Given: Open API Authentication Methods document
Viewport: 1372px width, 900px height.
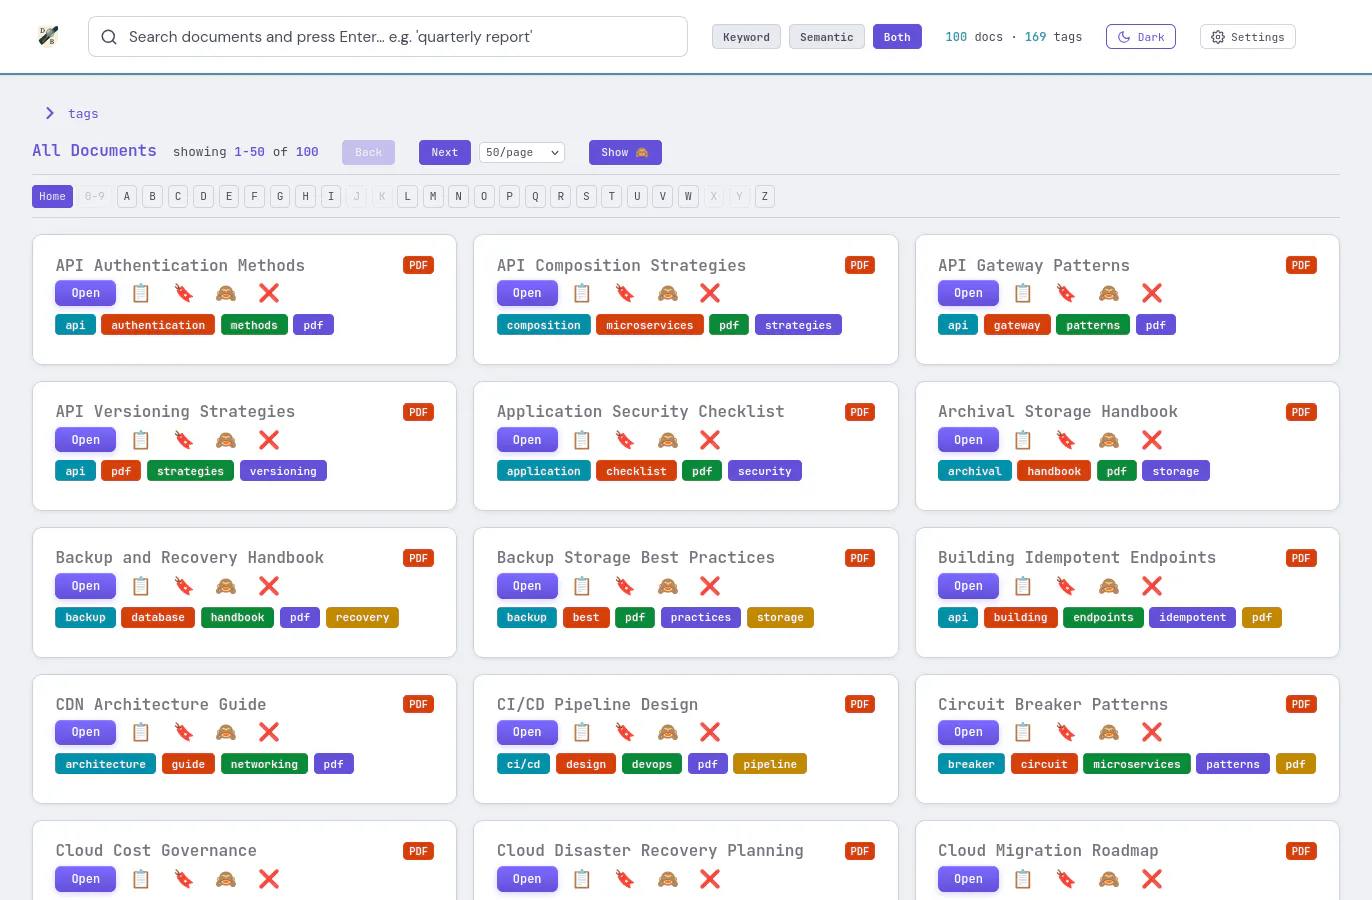Looking at the screenshot, I should pyautogui.click(x=86, y=293).
